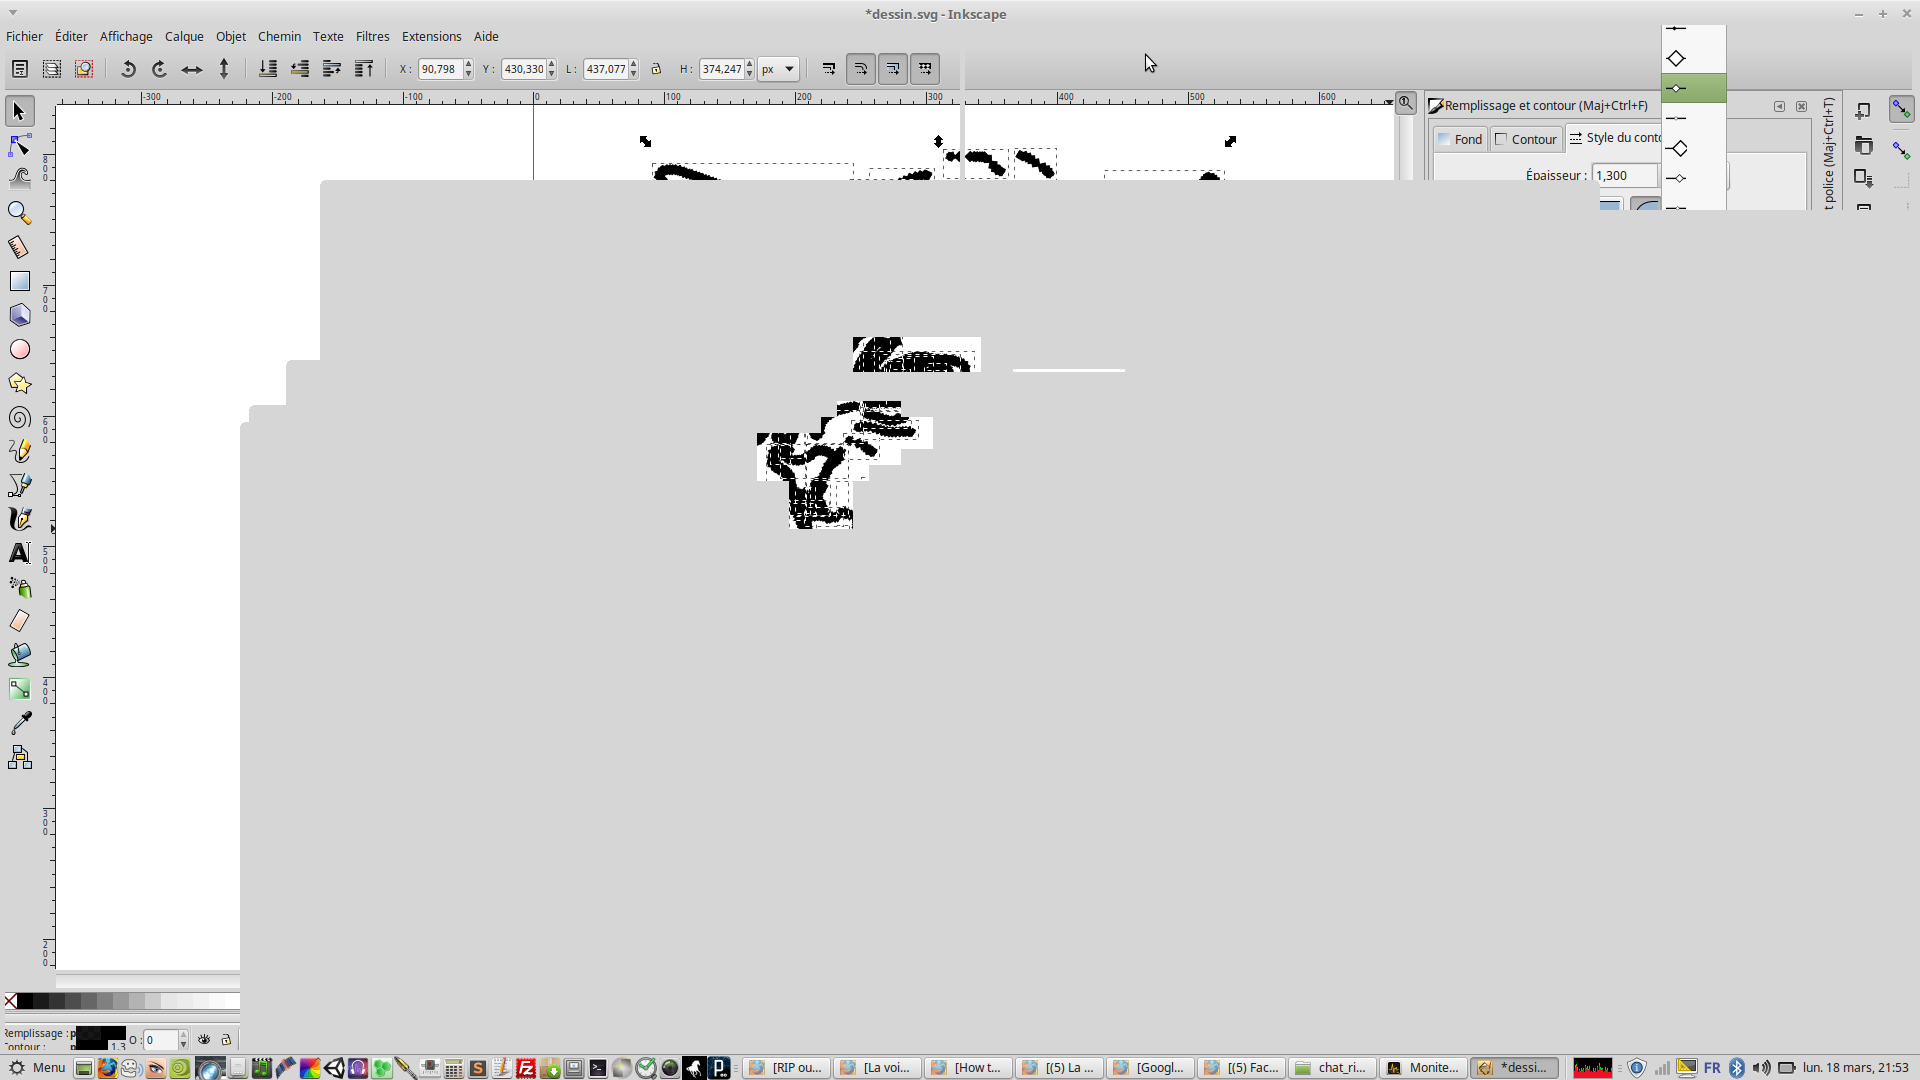1920x1080 pixels.
Task: Toggle width/height ratio lock
Action: click(656, 69)
